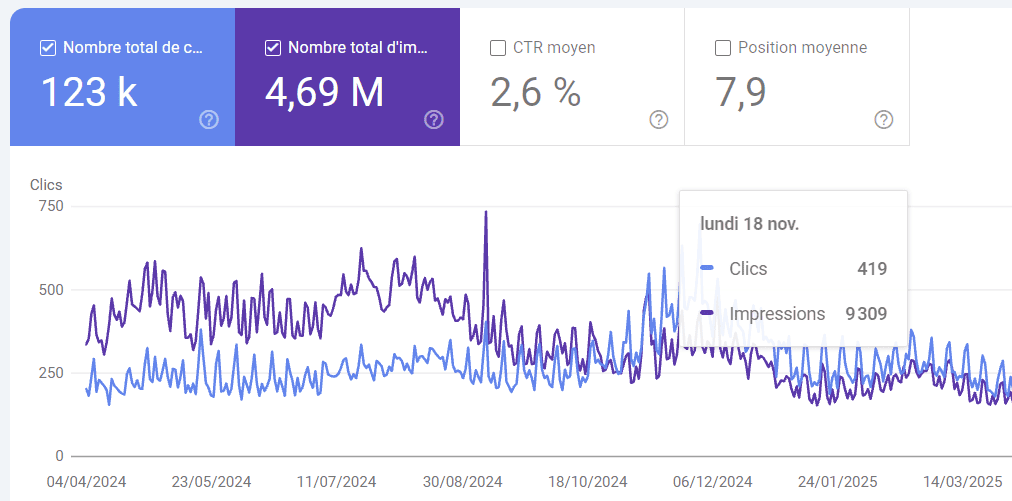The width and height of the screenshot is (1012, 501).
Task: Click help icon on total impressions card
Action: [434, 120]
